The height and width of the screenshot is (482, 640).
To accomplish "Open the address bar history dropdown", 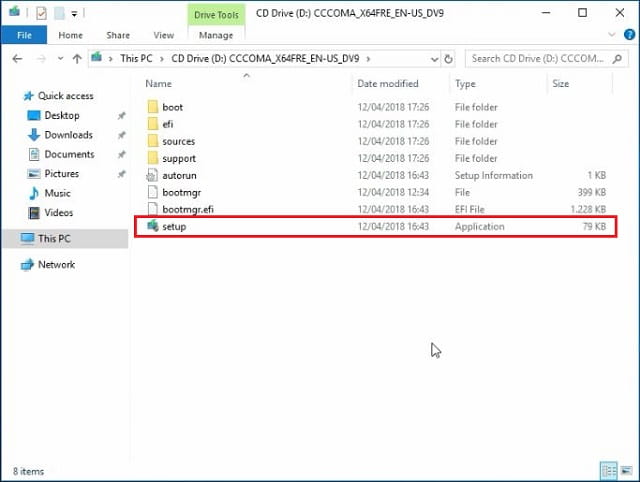I will [434, 59].
